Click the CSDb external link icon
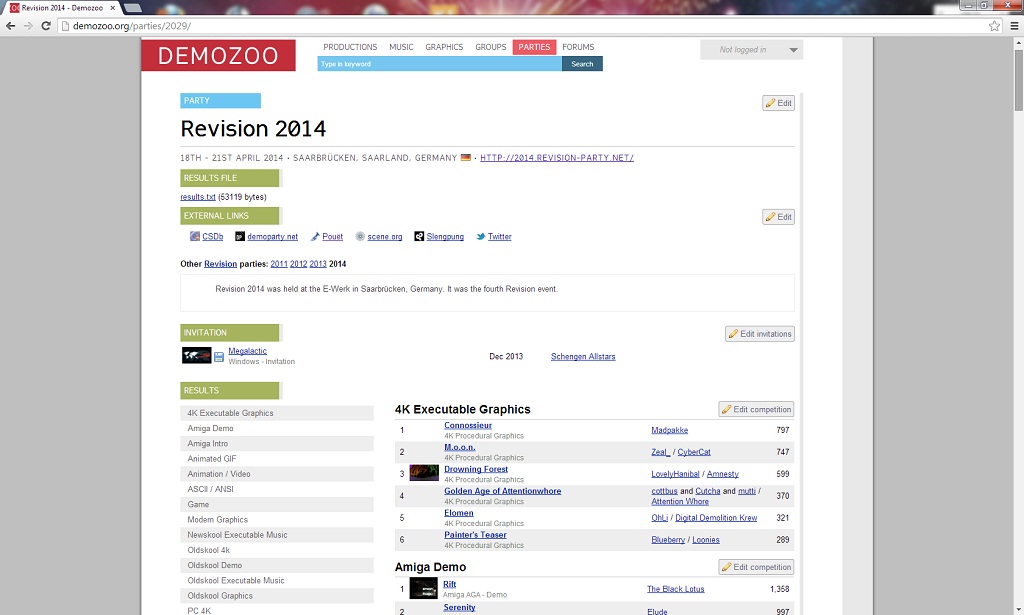 195,236
